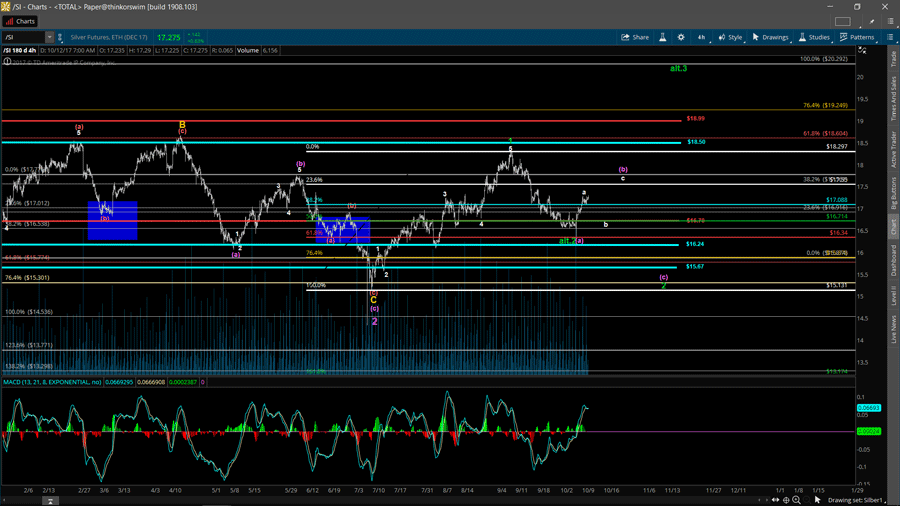Click the crosshair pan icon at bottom

pyautogui.click(x=786, y=500)
